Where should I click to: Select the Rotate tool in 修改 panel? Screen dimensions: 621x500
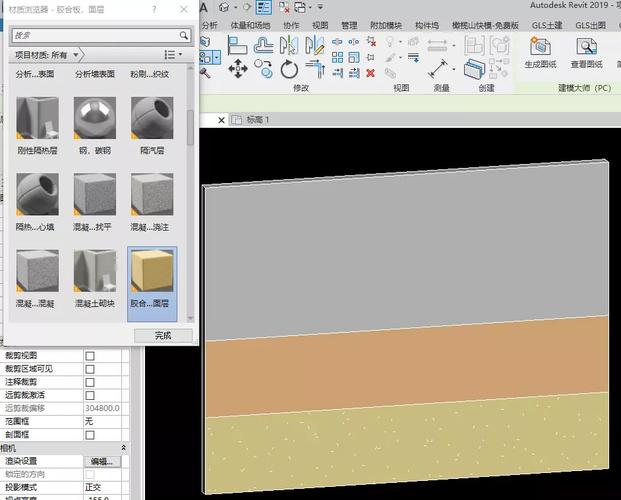pos(290,68)
